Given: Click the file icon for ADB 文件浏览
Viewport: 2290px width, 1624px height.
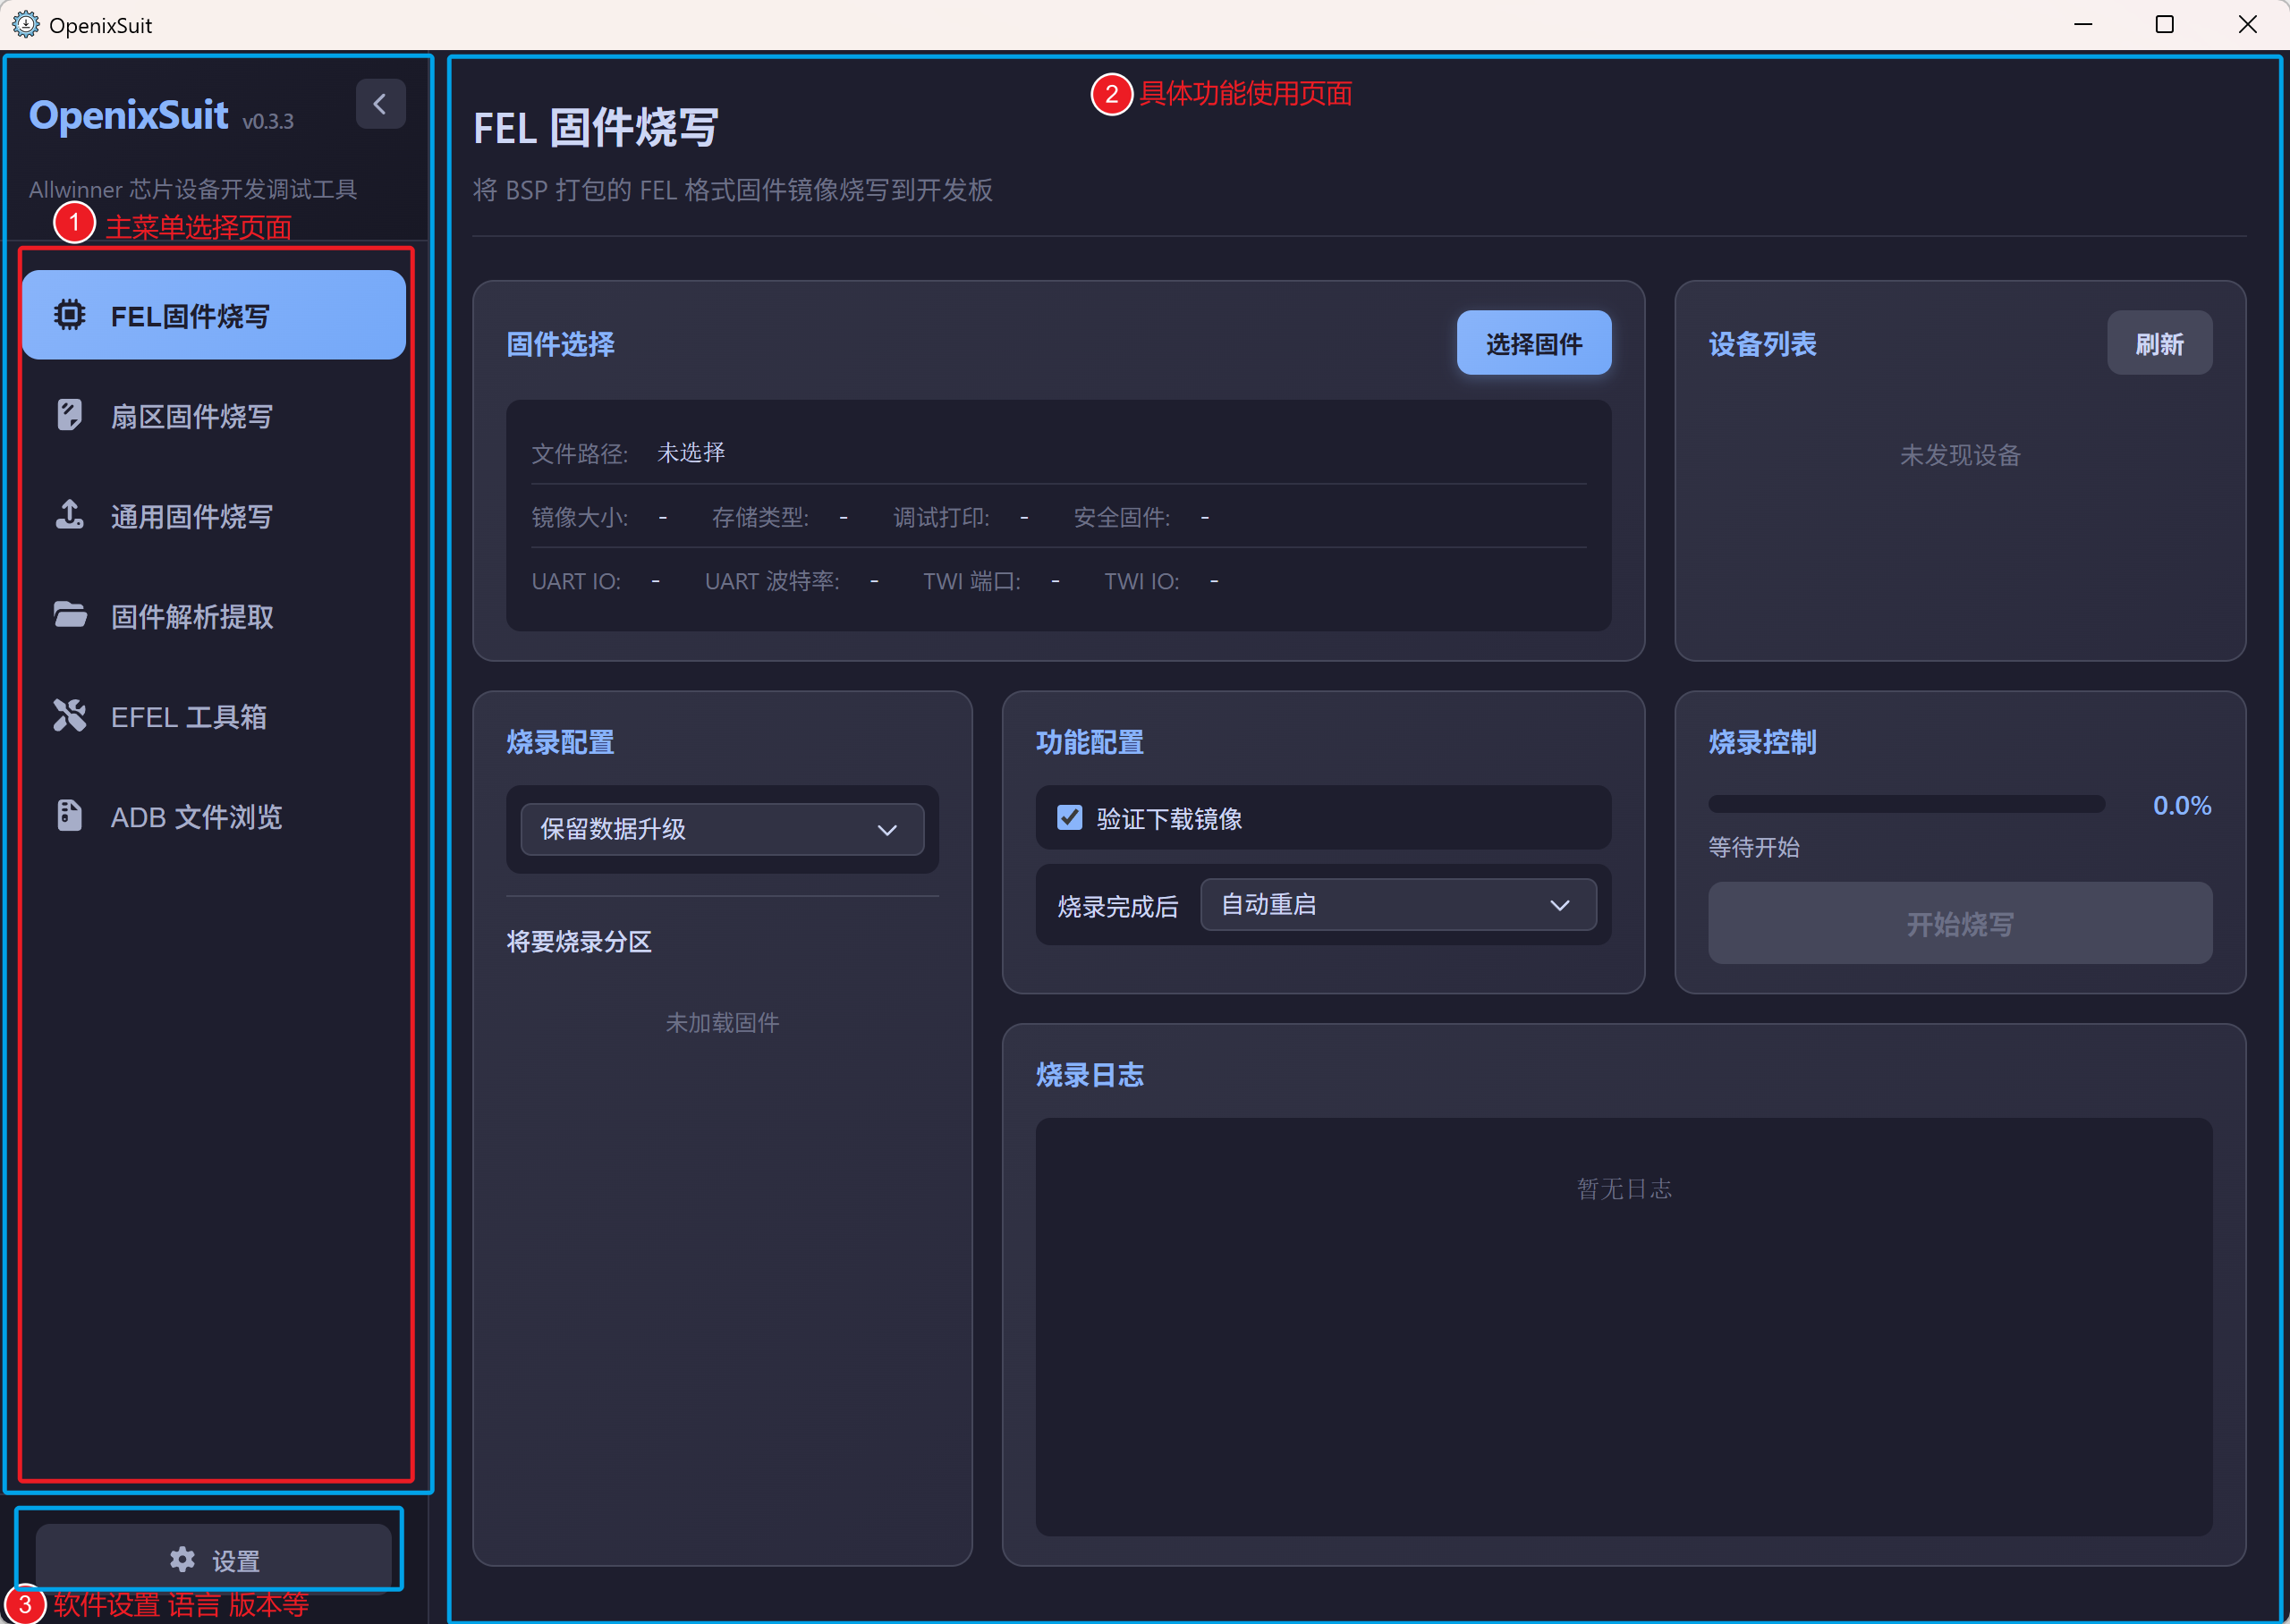Looking at the screenshot, I should click(69, 815).
